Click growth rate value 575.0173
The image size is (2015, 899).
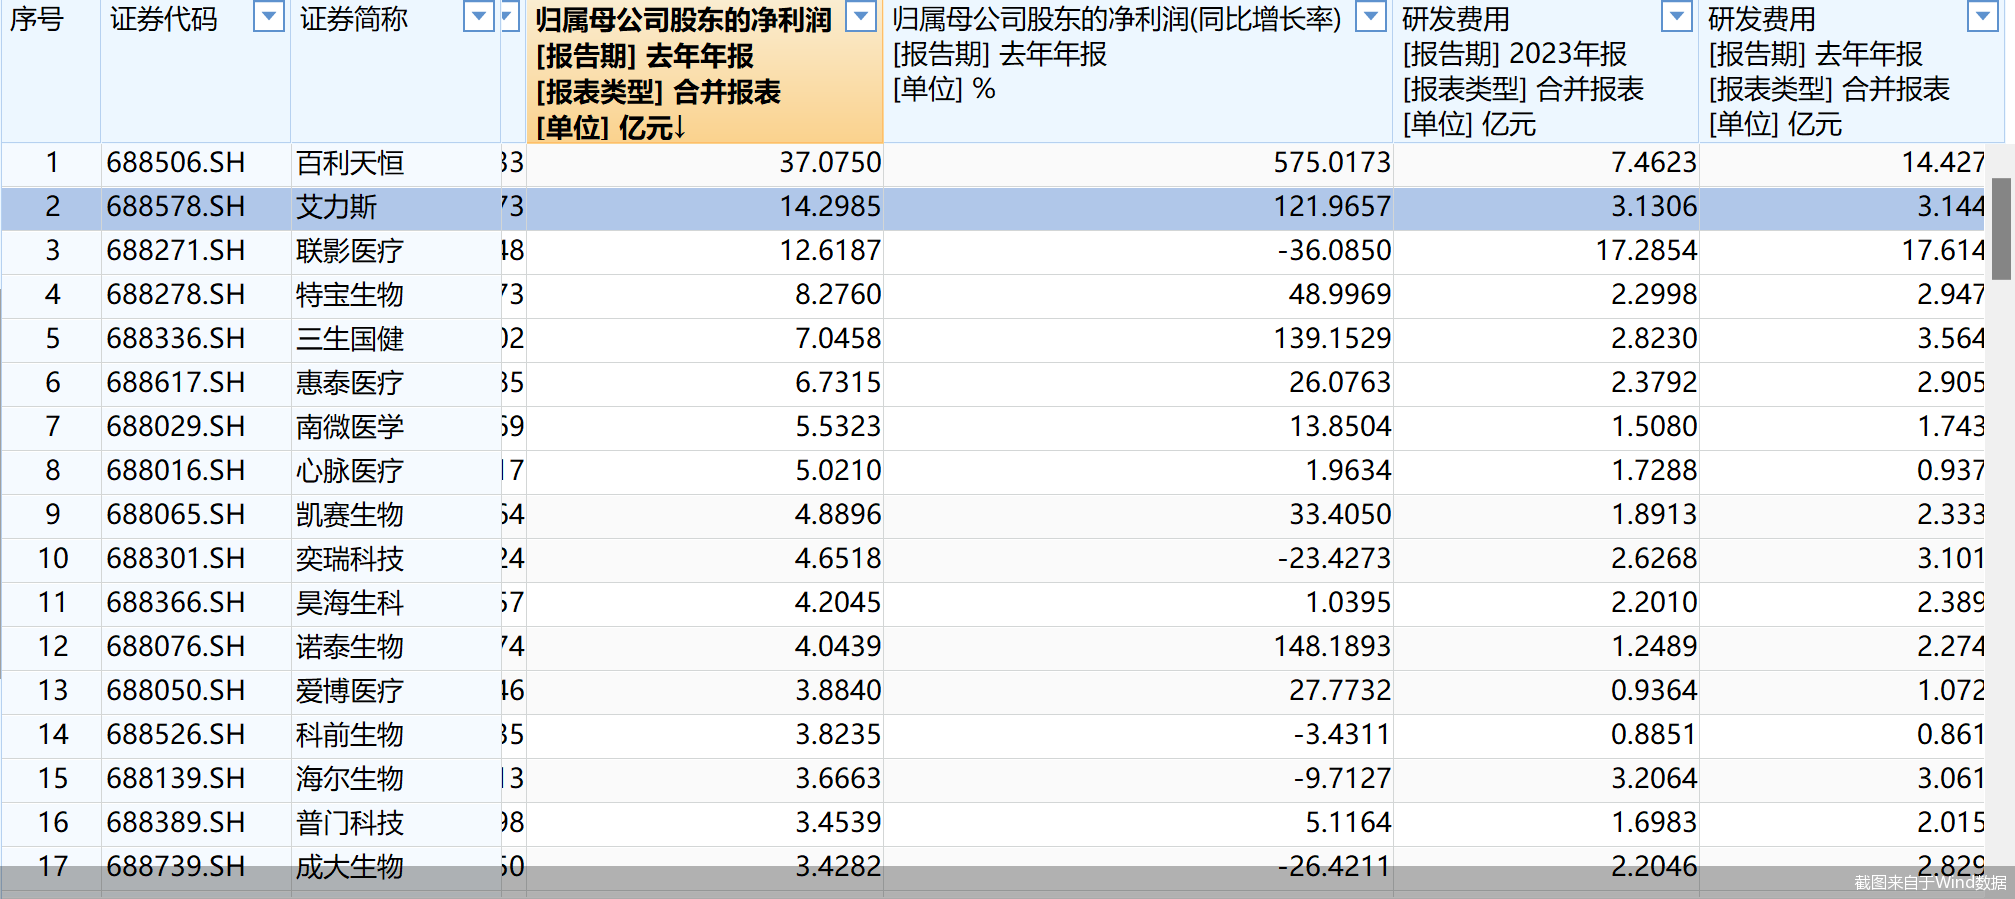point(1332,163)
